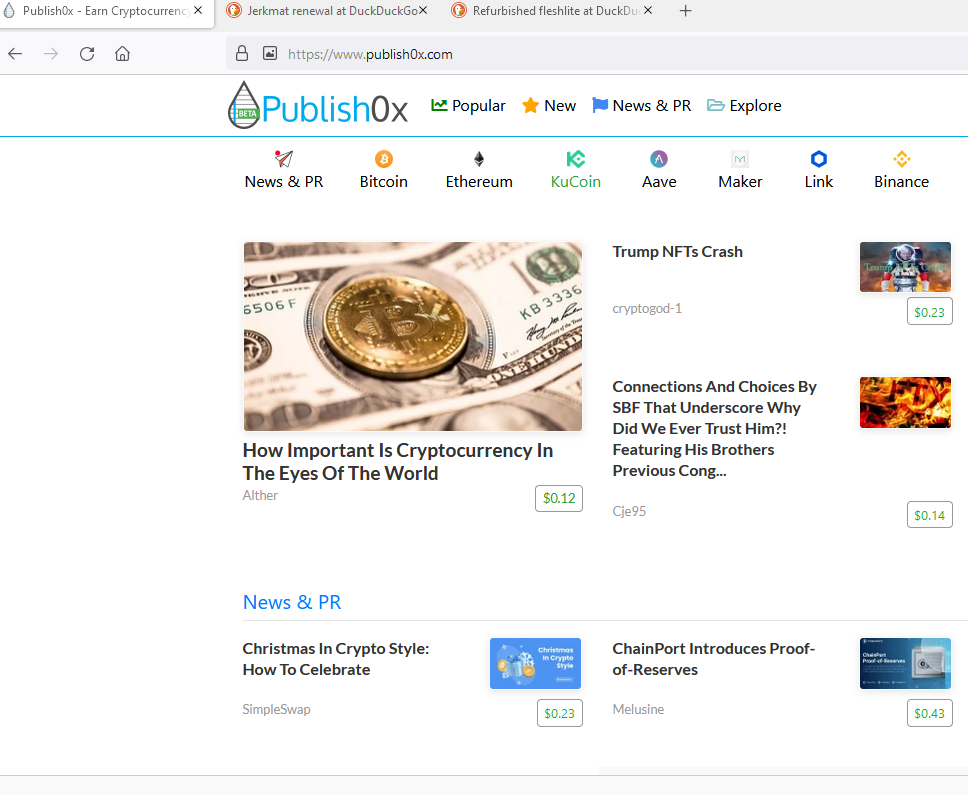This screenshot has width=968, height=795.
Task: Switch to the Refurbished fleshlite DuckDuckGo tab
Action: [553, 10]
